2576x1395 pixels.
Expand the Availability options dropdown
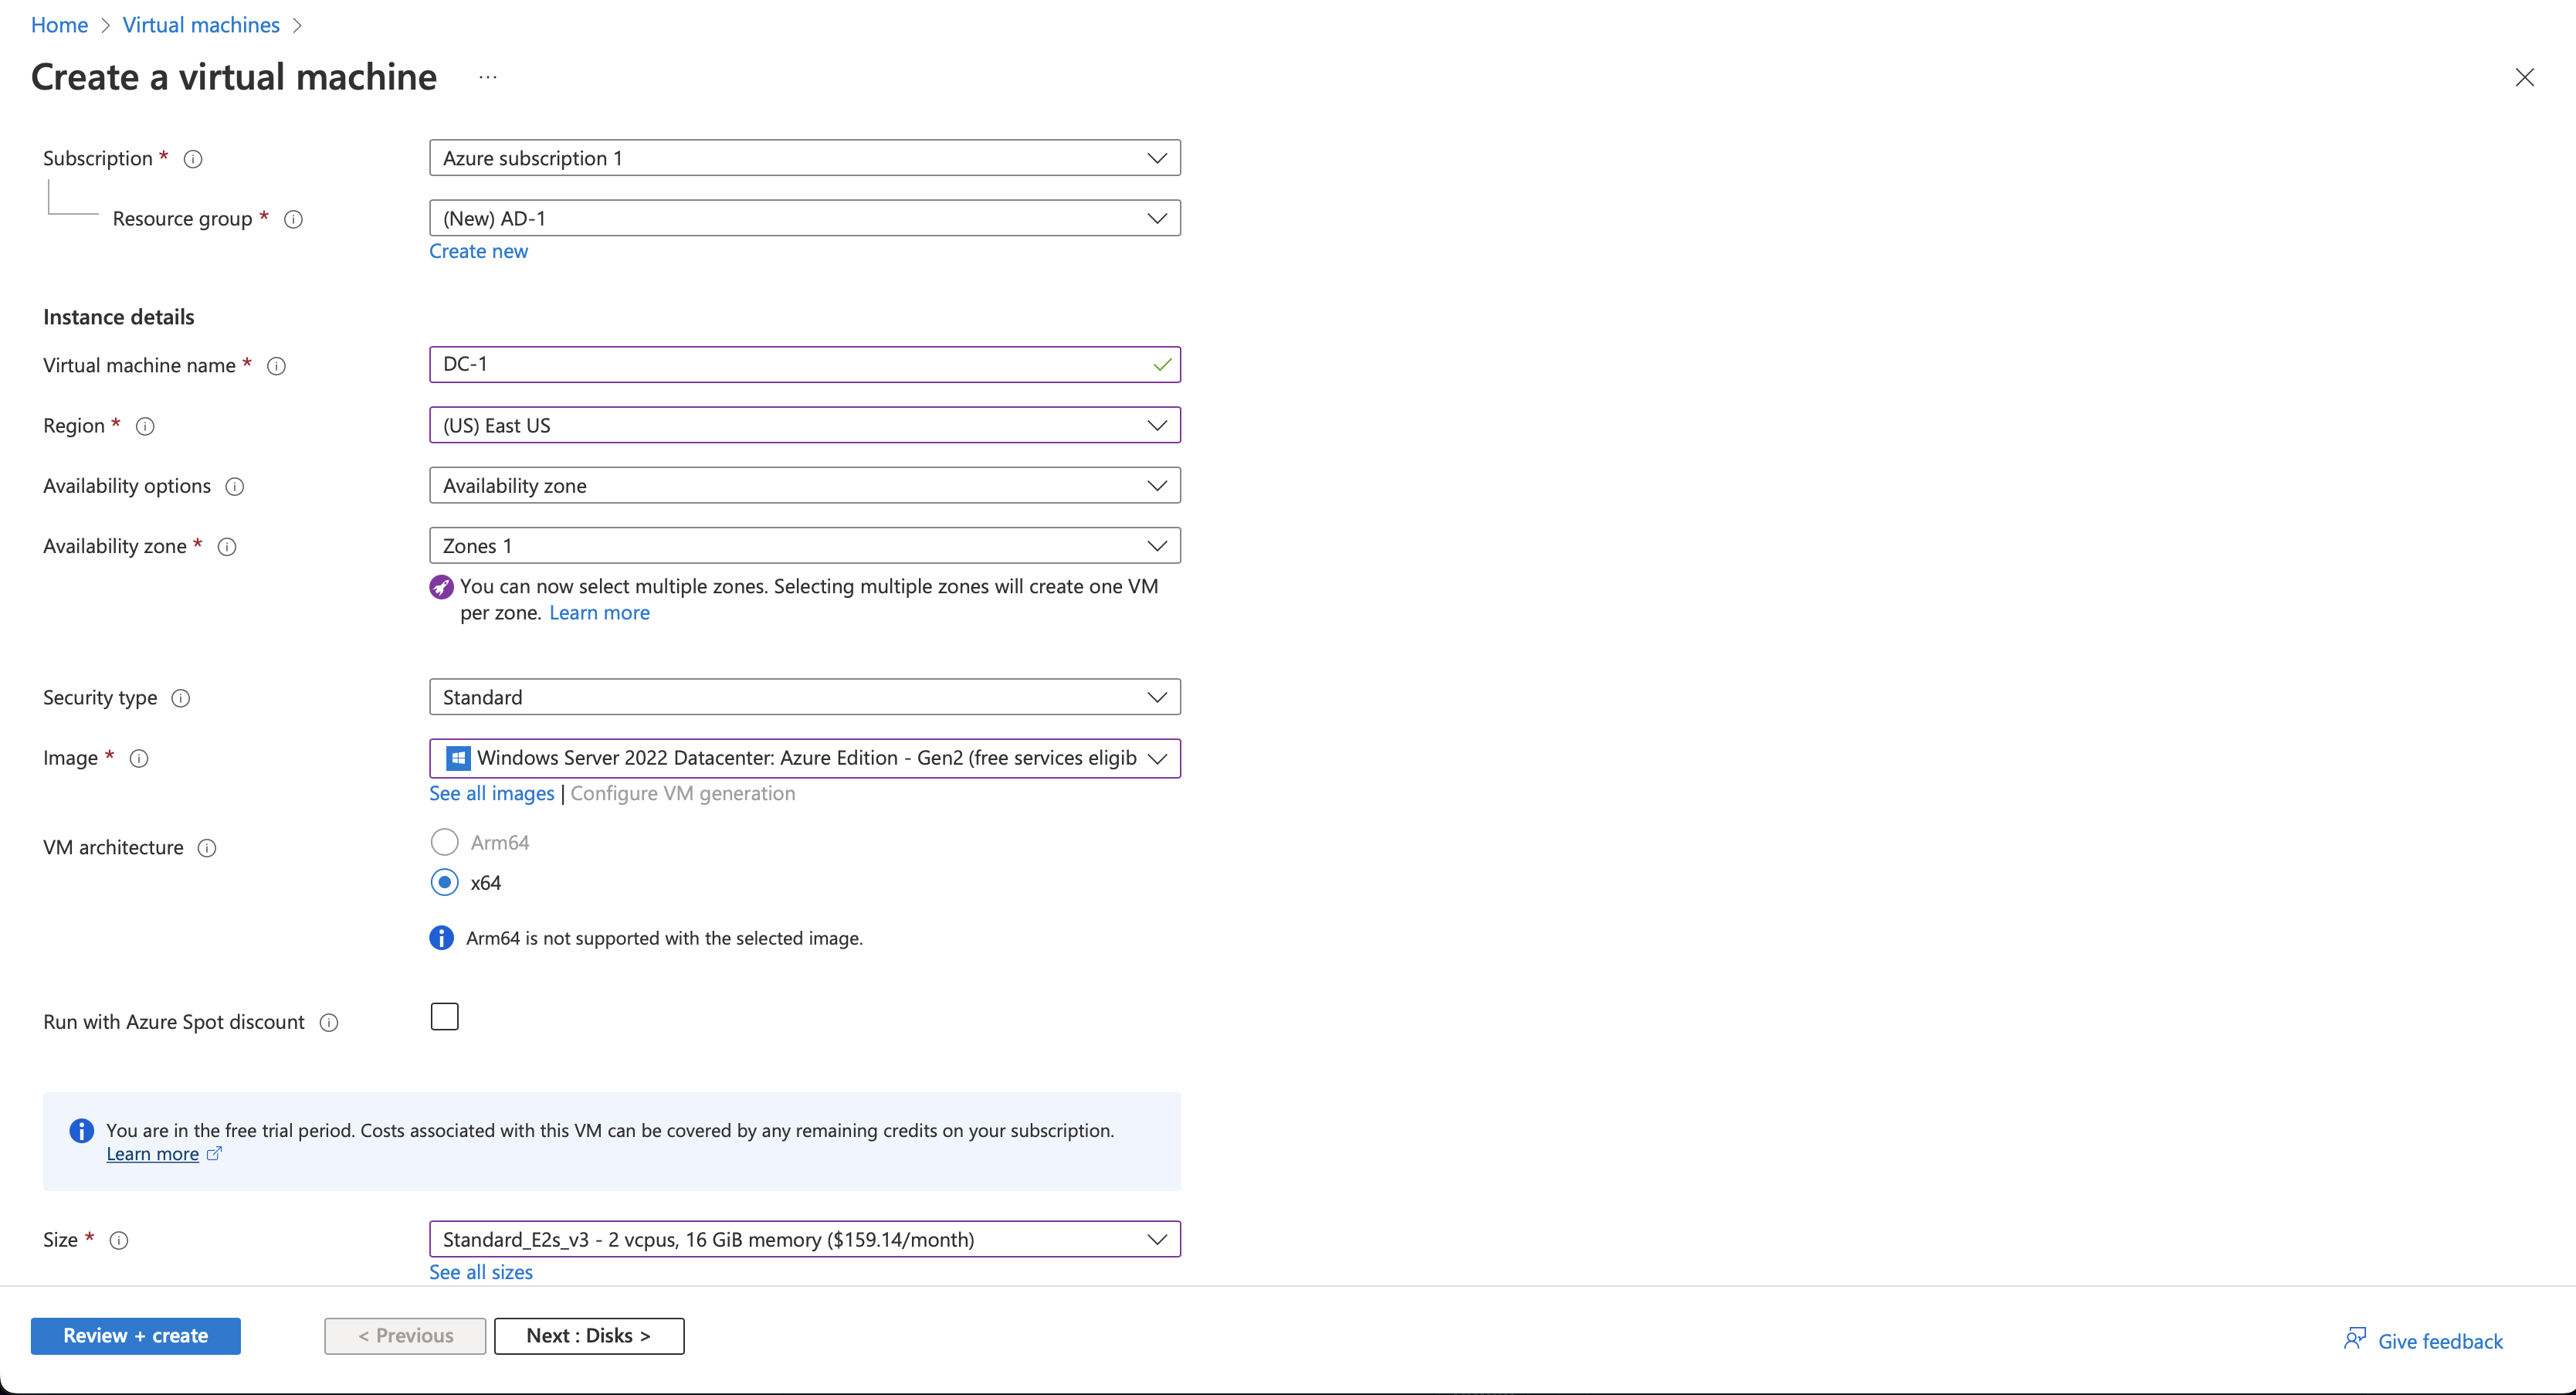click(805, 485)
